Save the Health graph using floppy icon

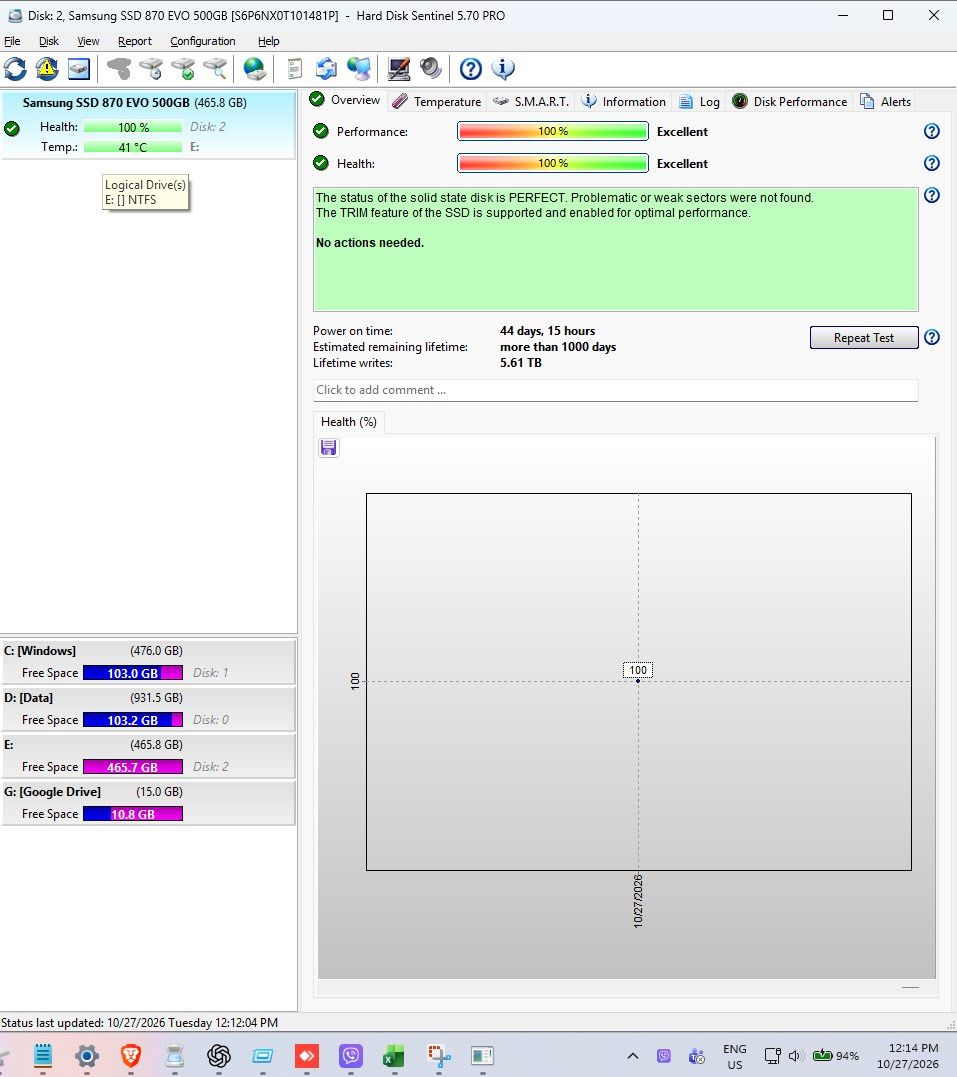[x=328, y=448]
